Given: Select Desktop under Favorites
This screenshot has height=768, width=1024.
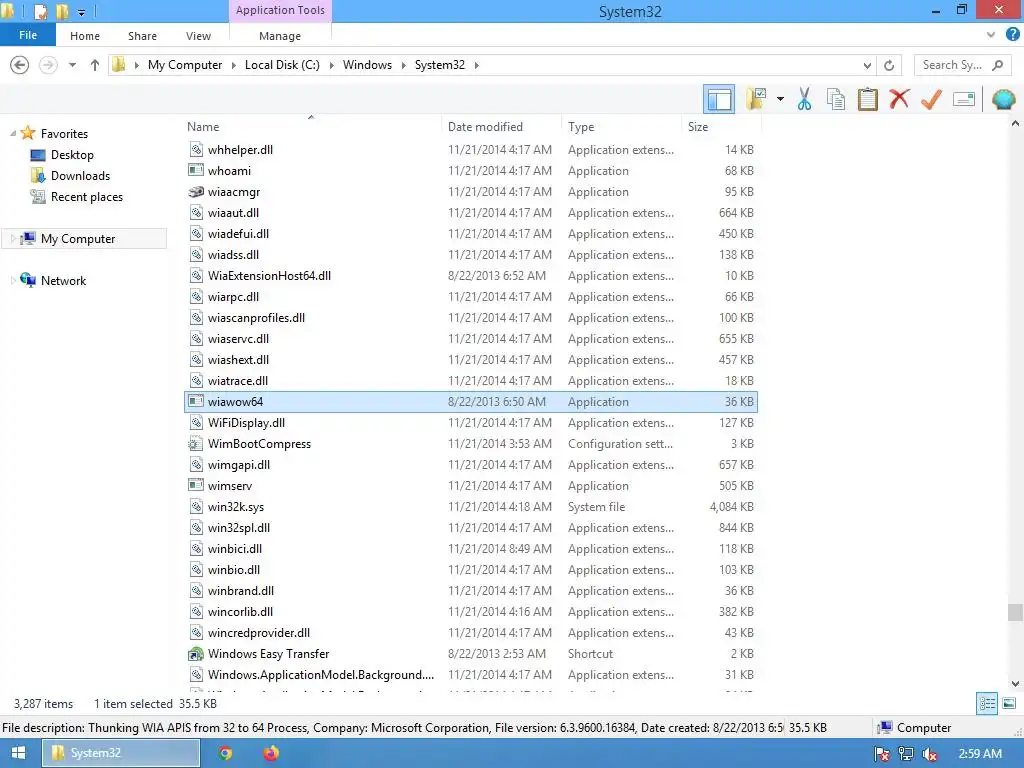Looking at the screenshot, I should click(x=72, y=155).
